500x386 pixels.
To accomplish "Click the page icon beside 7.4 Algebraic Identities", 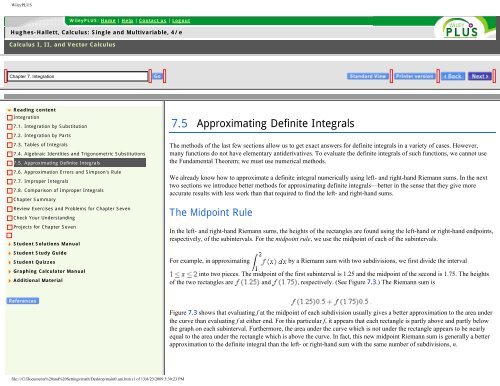I will click(10, 154).
